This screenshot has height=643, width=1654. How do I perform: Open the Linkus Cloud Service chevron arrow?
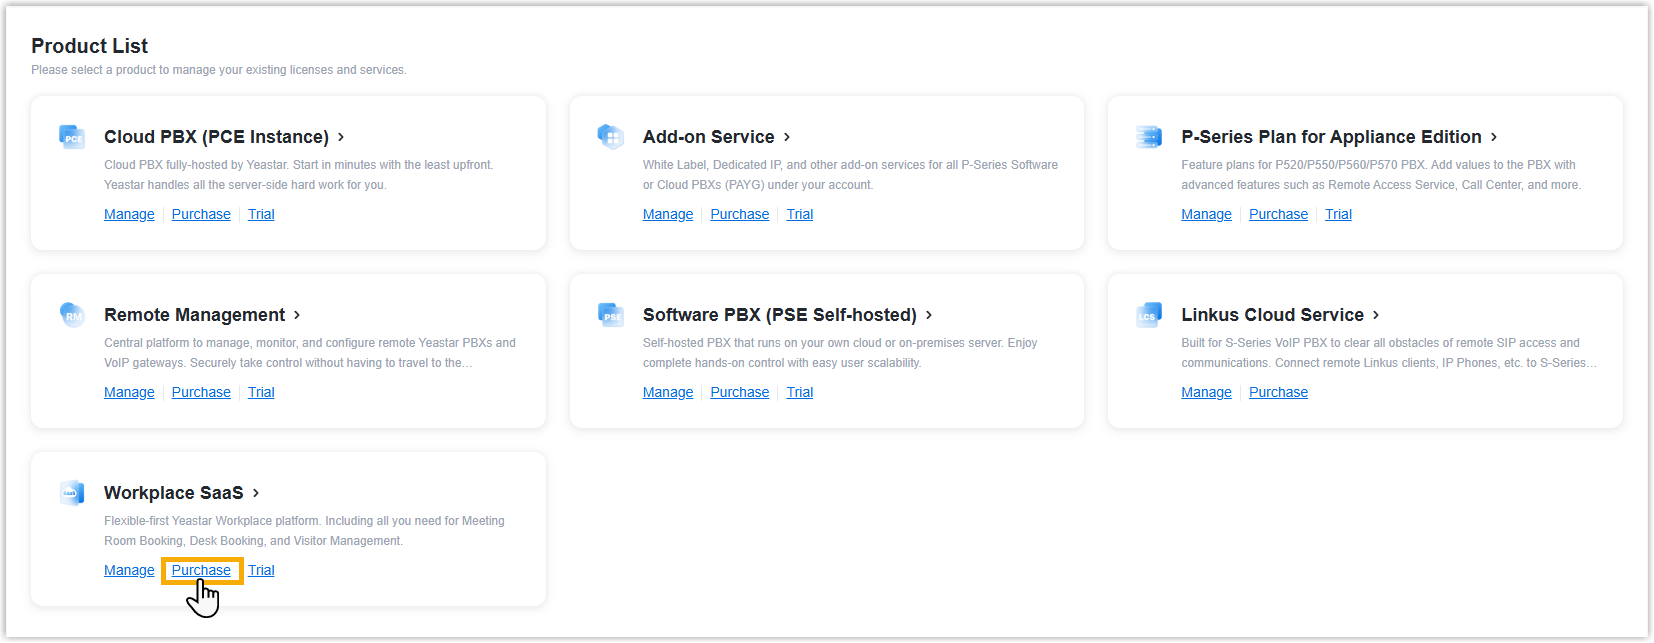(1376, 315)
